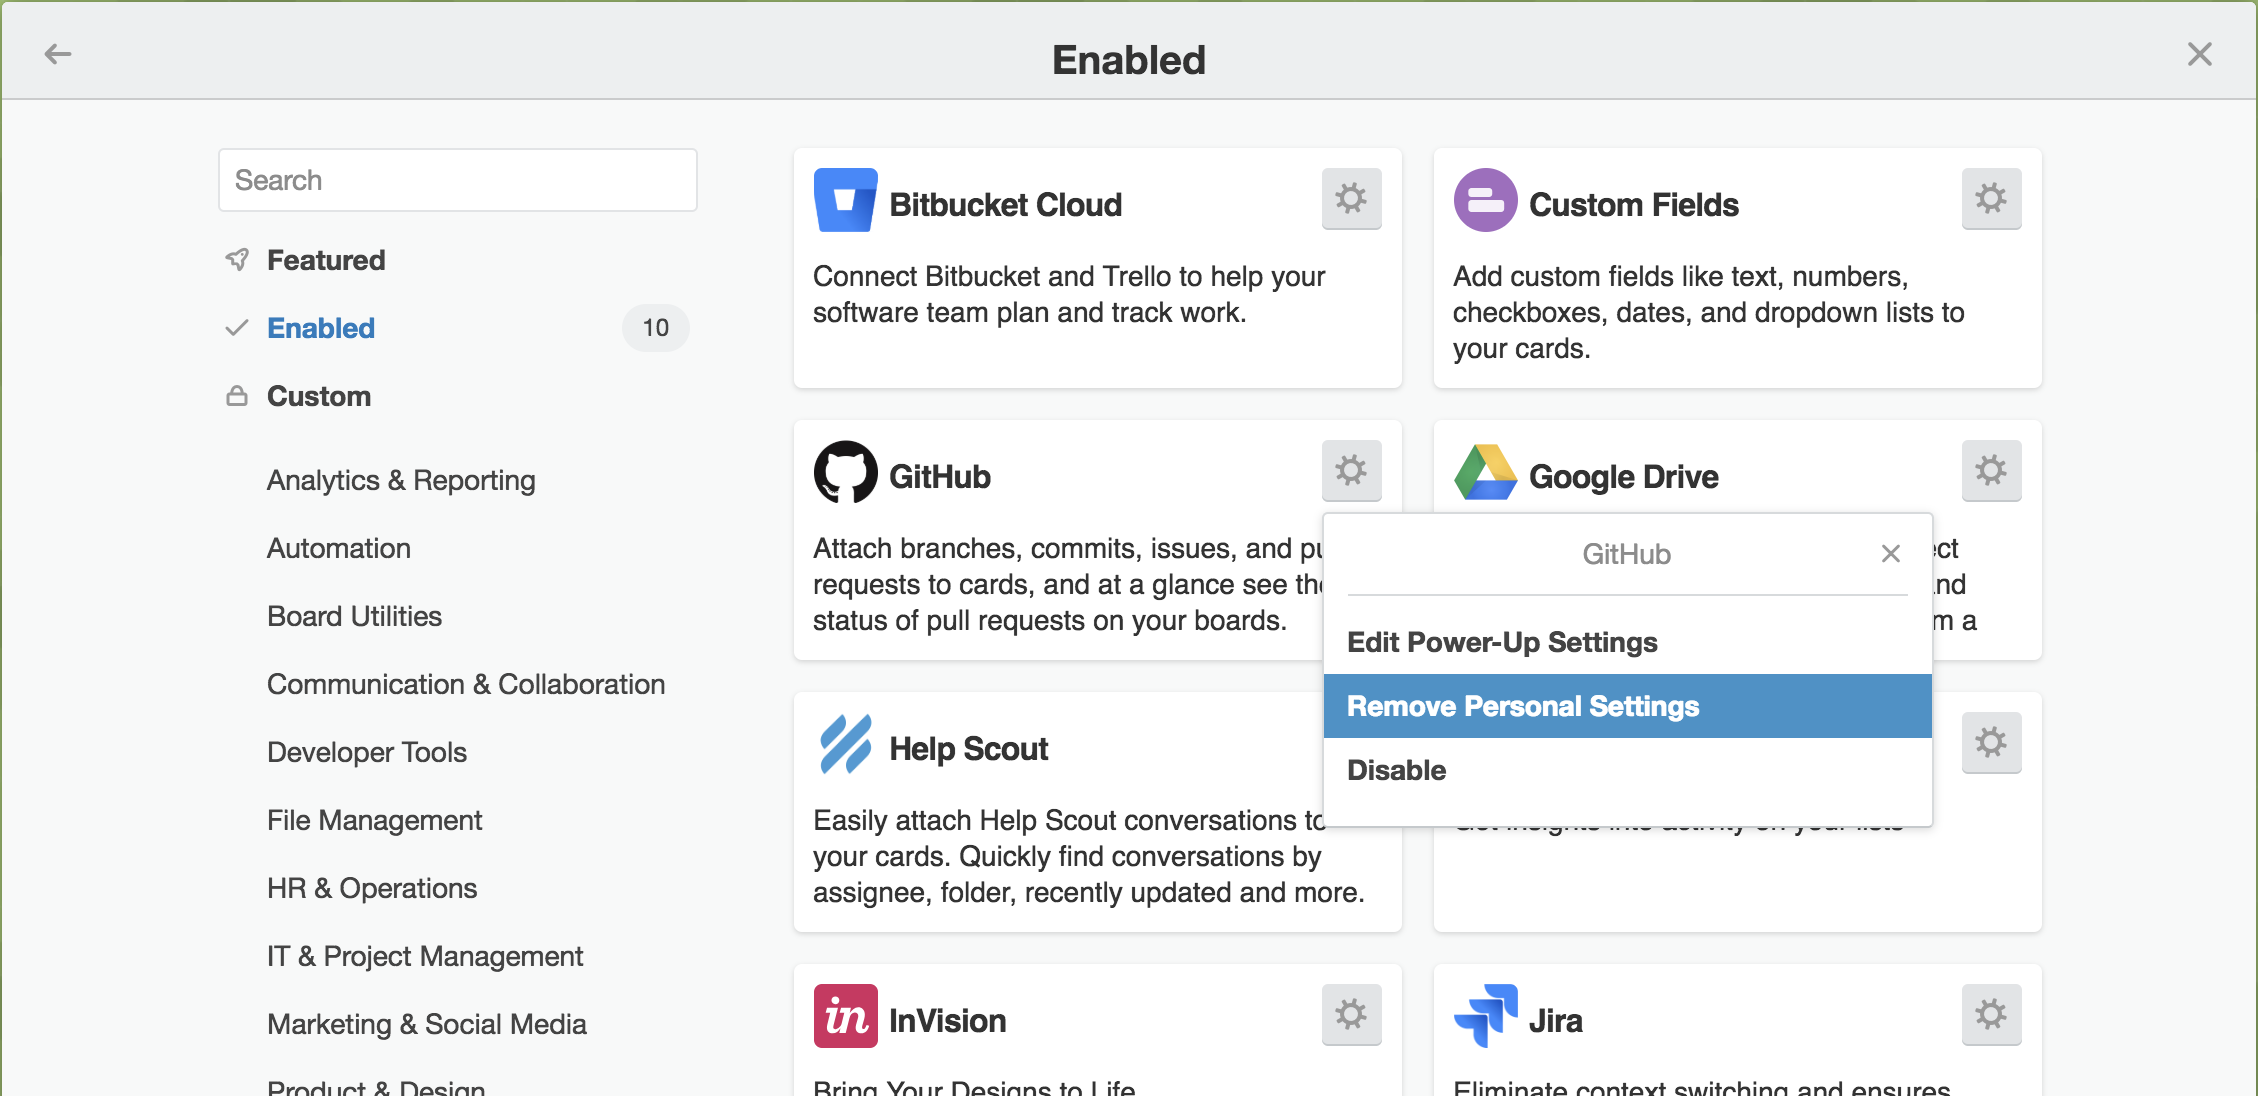Open Bitbucket Cloud gear settings menu
This screenshot has height=1096, width=2258.
pyautogui.click(x=1351, y=199)
